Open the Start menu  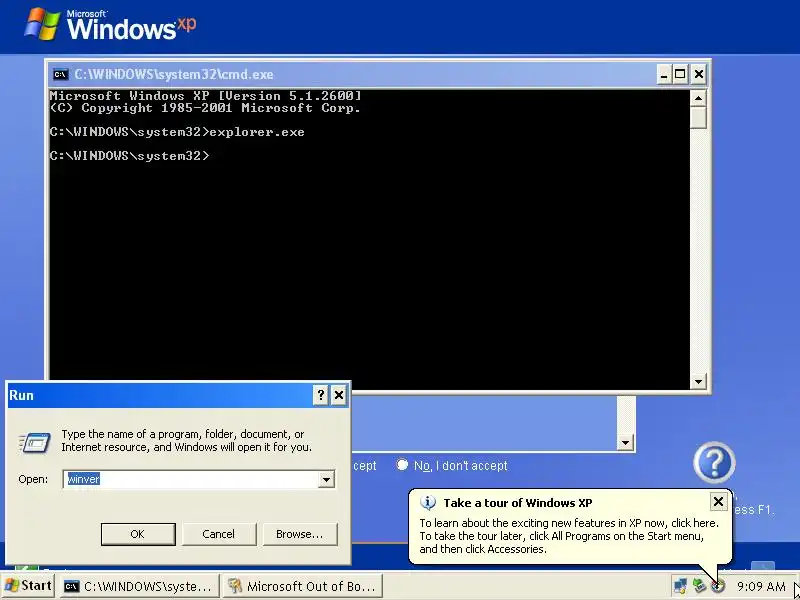pyautogui.click(x=28, y=586)
